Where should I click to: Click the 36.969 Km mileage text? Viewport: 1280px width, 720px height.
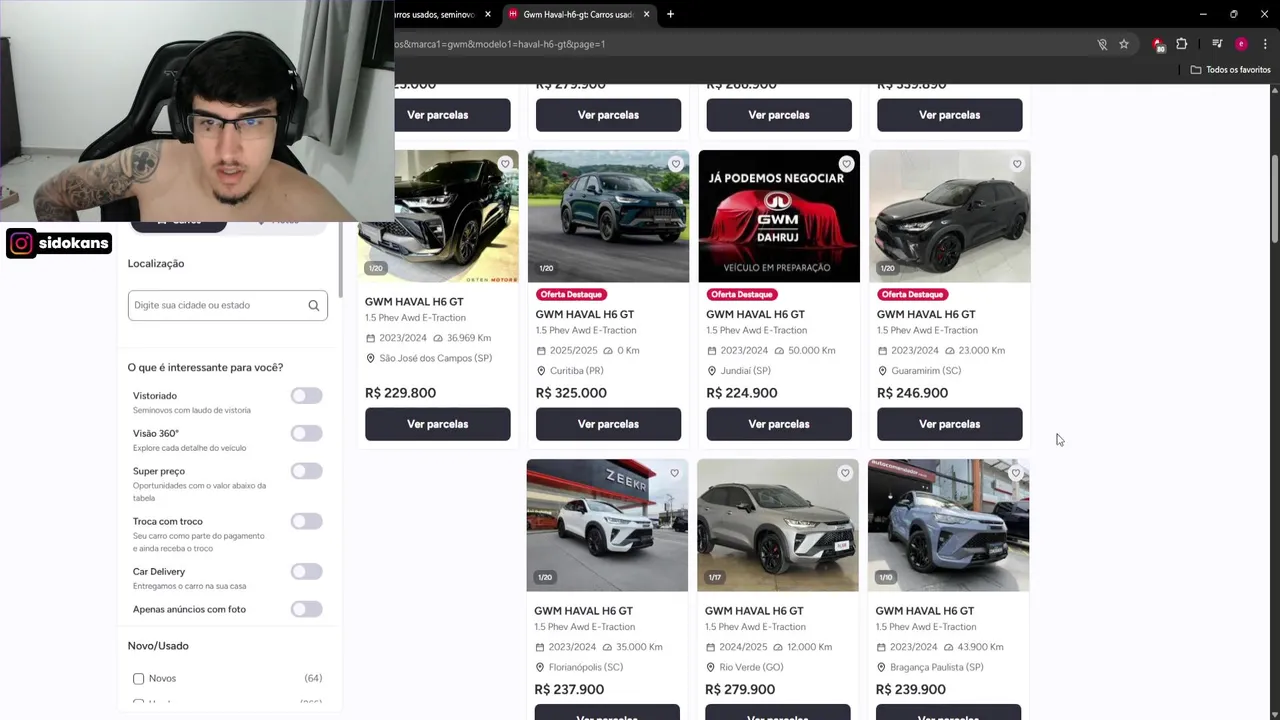click(x=469, y=338)
